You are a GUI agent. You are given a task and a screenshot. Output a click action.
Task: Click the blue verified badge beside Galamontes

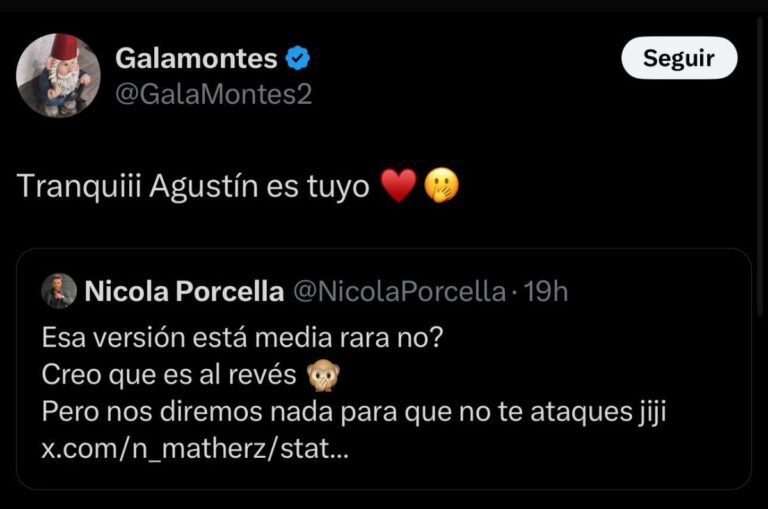(x=297, y=58)
